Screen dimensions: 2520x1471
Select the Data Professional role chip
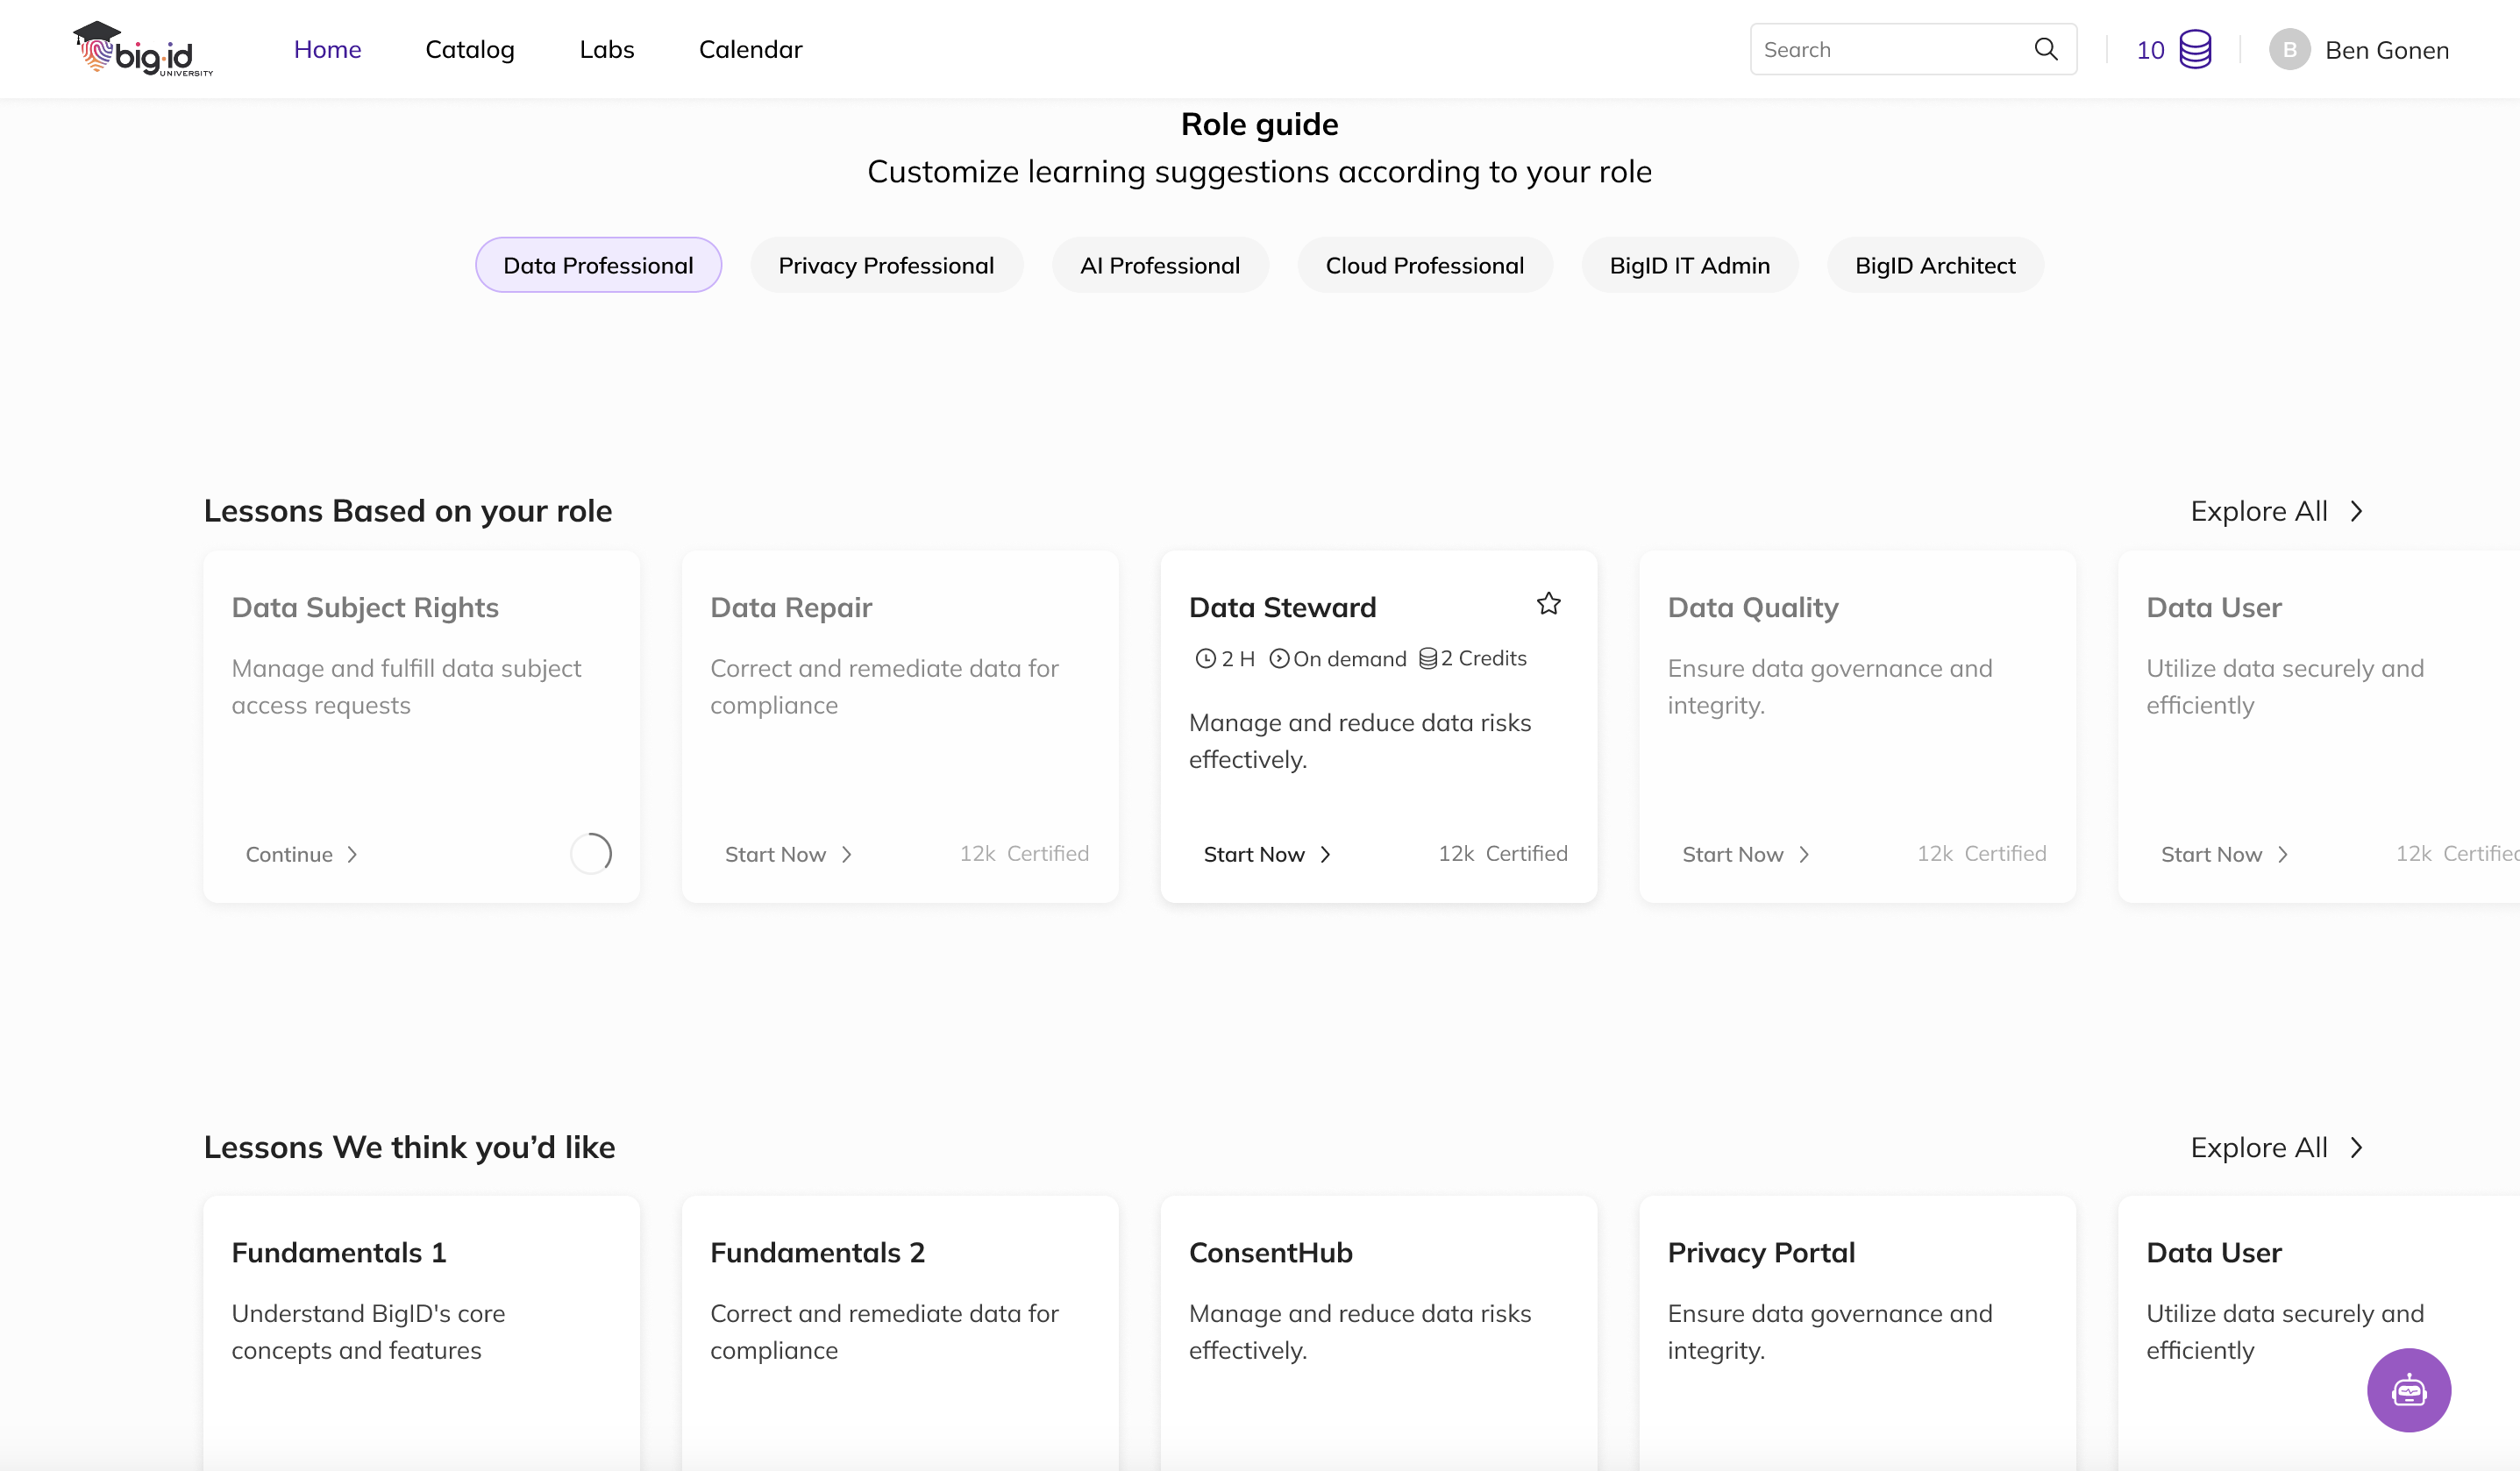click(598, 265)
